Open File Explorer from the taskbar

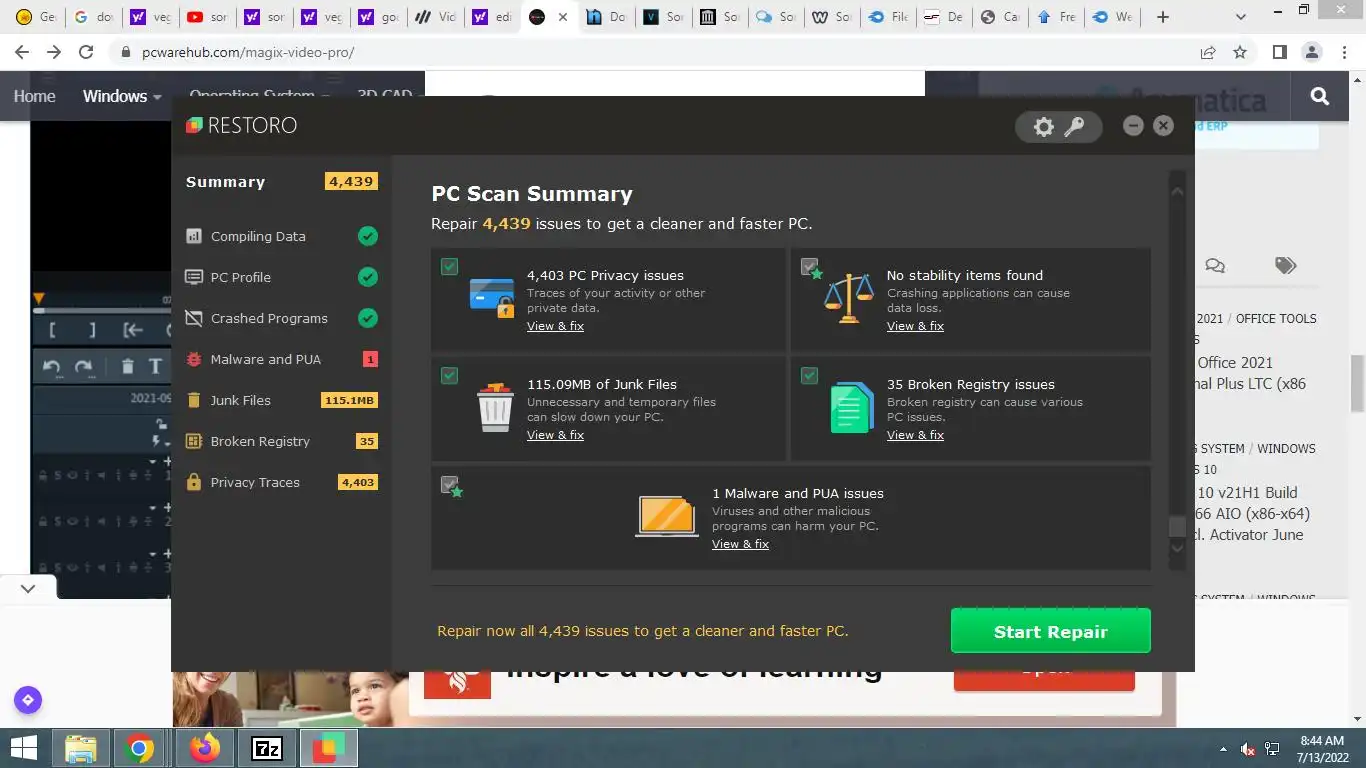(81, 748)
